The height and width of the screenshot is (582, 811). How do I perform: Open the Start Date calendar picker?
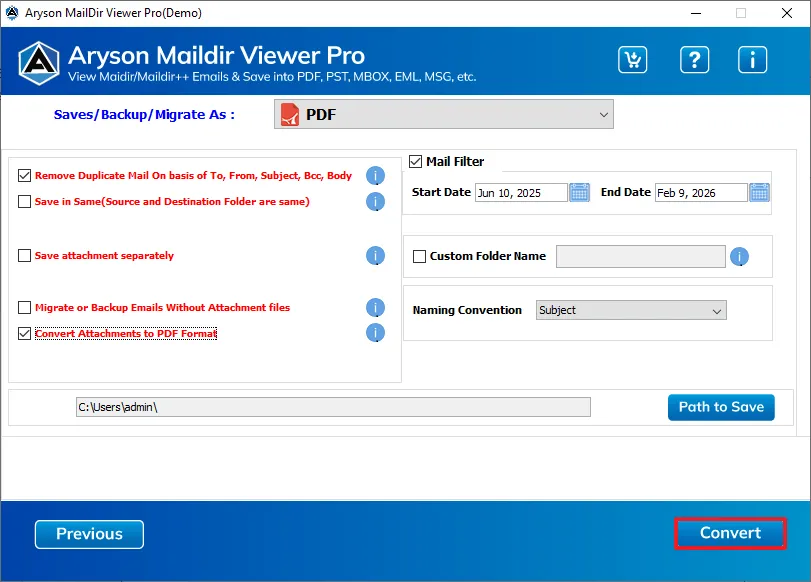point(579,192)
